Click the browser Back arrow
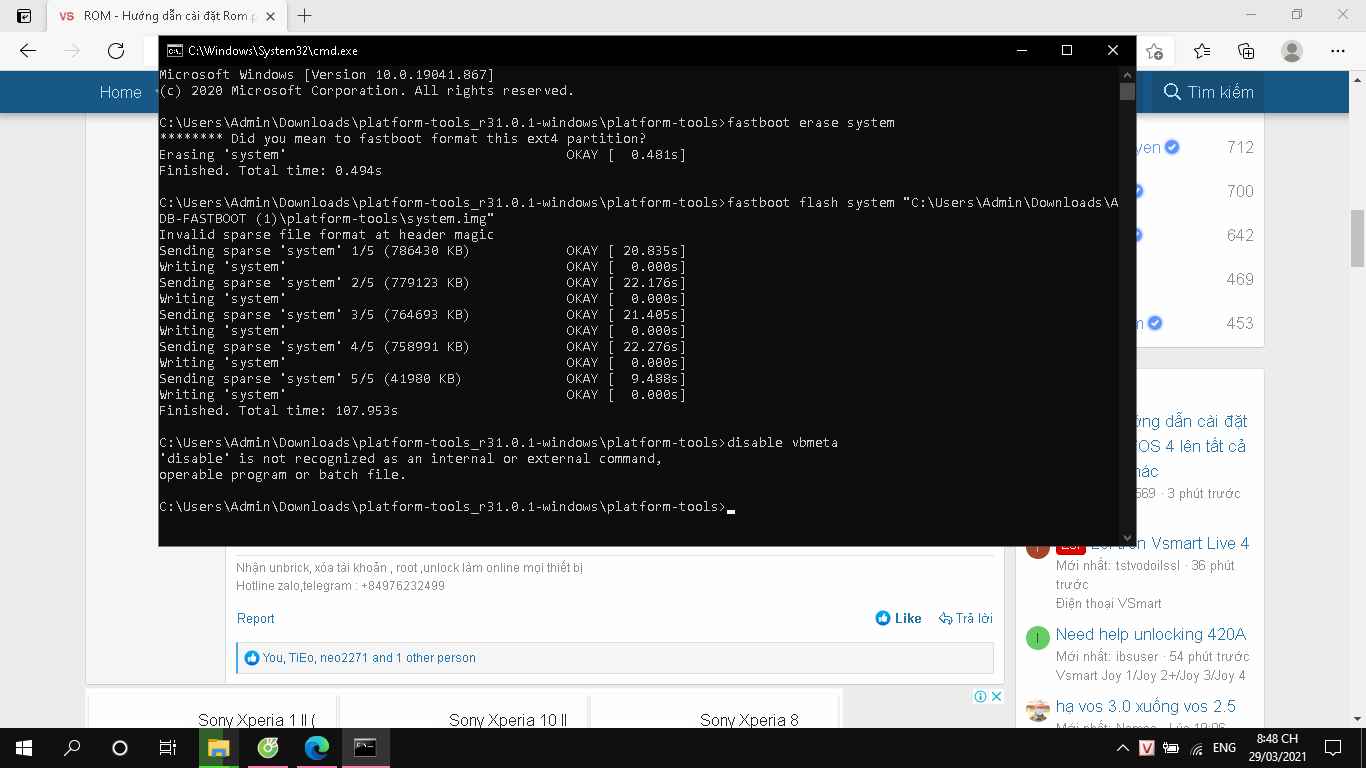1366x768 pixels. pos(28,51)
